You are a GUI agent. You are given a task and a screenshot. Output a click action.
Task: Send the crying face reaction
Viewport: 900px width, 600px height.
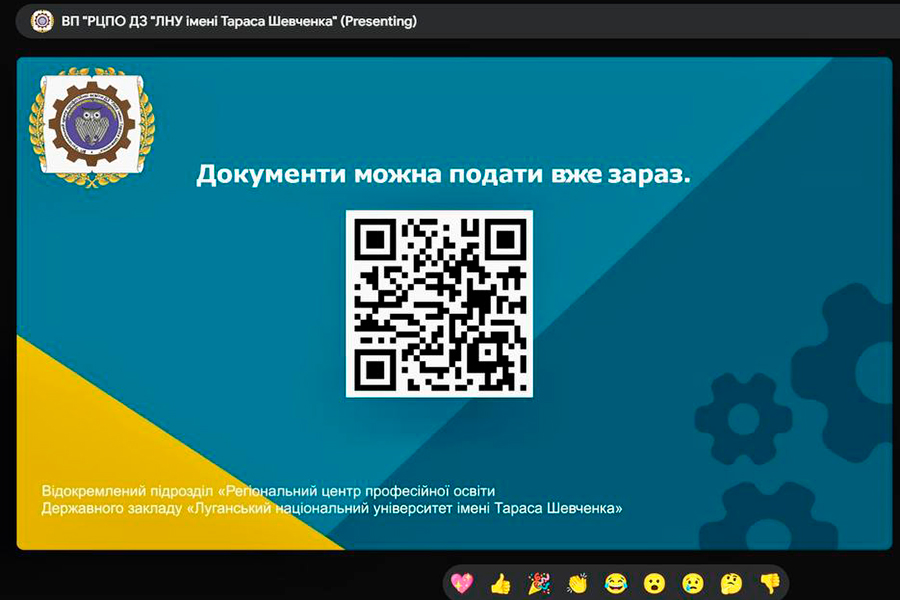692,583
